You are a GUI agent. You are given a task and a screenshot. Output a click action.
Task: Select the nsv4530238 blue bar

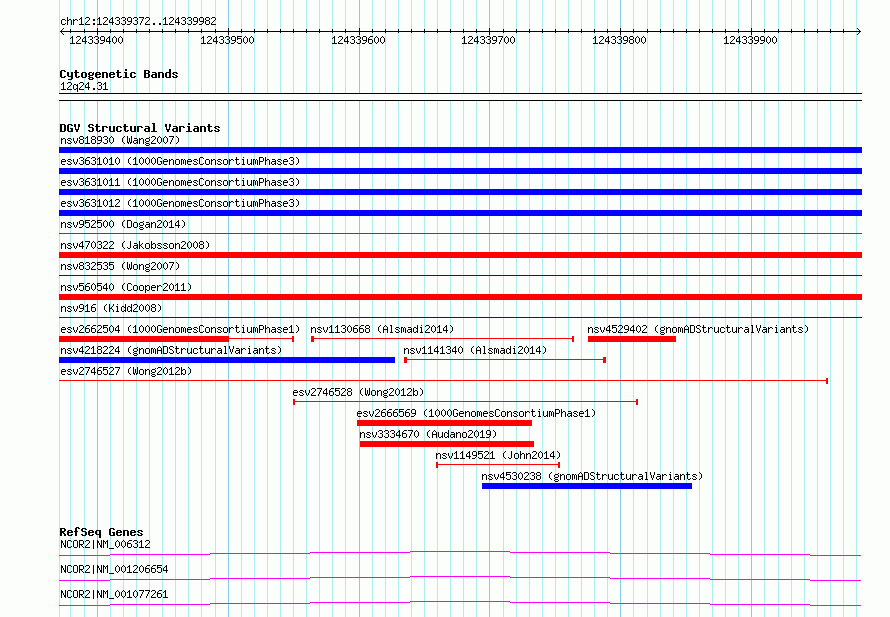click(x=587, y=486)
